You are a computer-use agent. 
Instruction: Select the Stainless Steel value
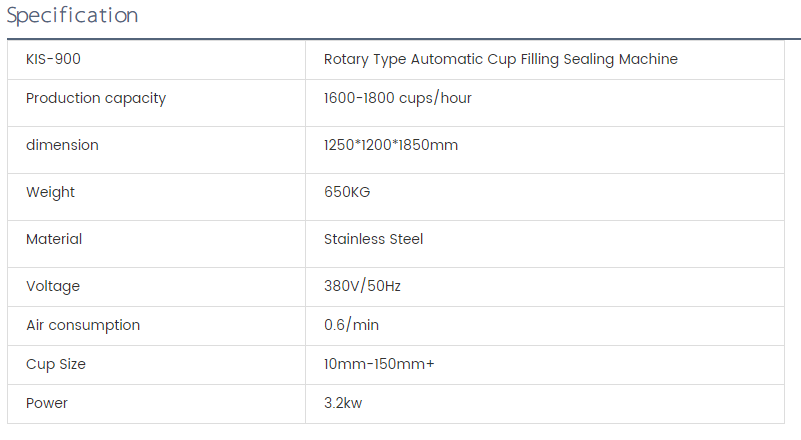tap(373, 239)
